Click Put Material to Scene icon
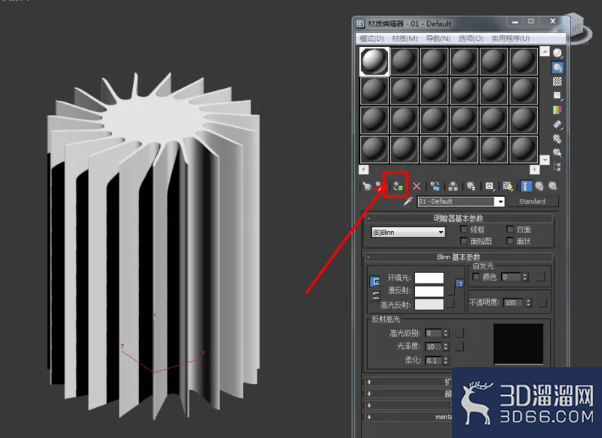The height and width of the screenshot is (438, 602). click(379, 186)
